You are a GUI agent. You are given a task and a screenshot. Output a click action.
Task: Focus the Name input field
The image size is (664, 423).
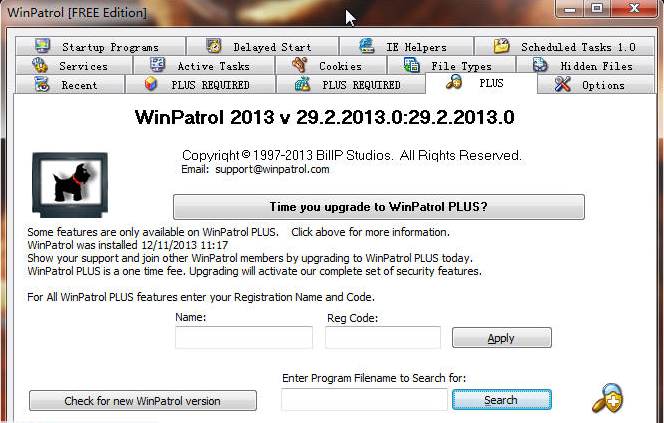(x=244, y=337)
